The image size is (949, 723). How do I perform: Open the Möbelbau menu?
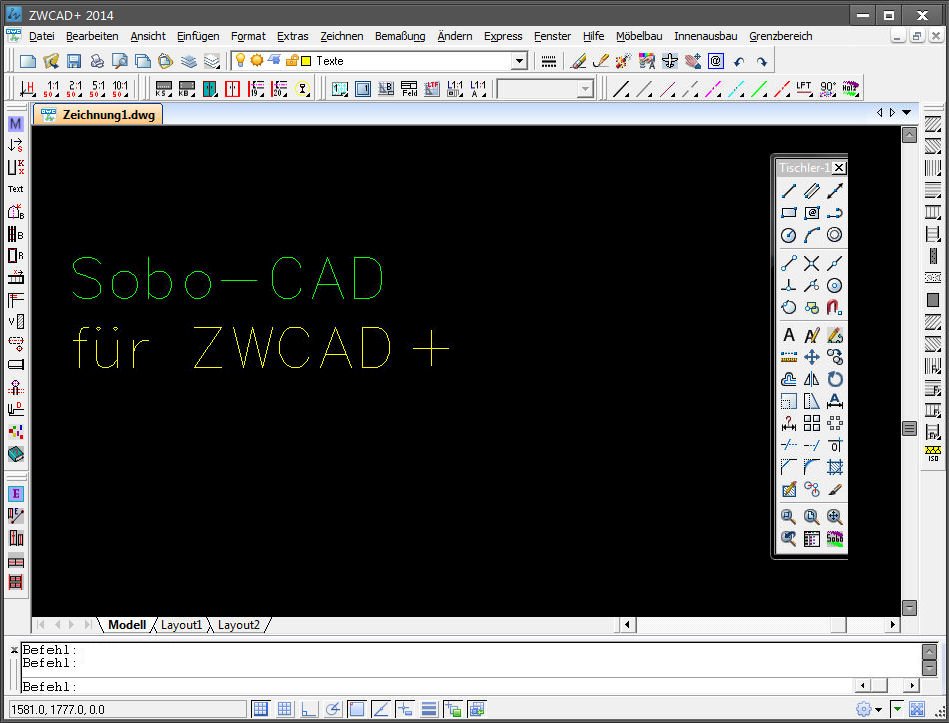[x=639, y=36]
